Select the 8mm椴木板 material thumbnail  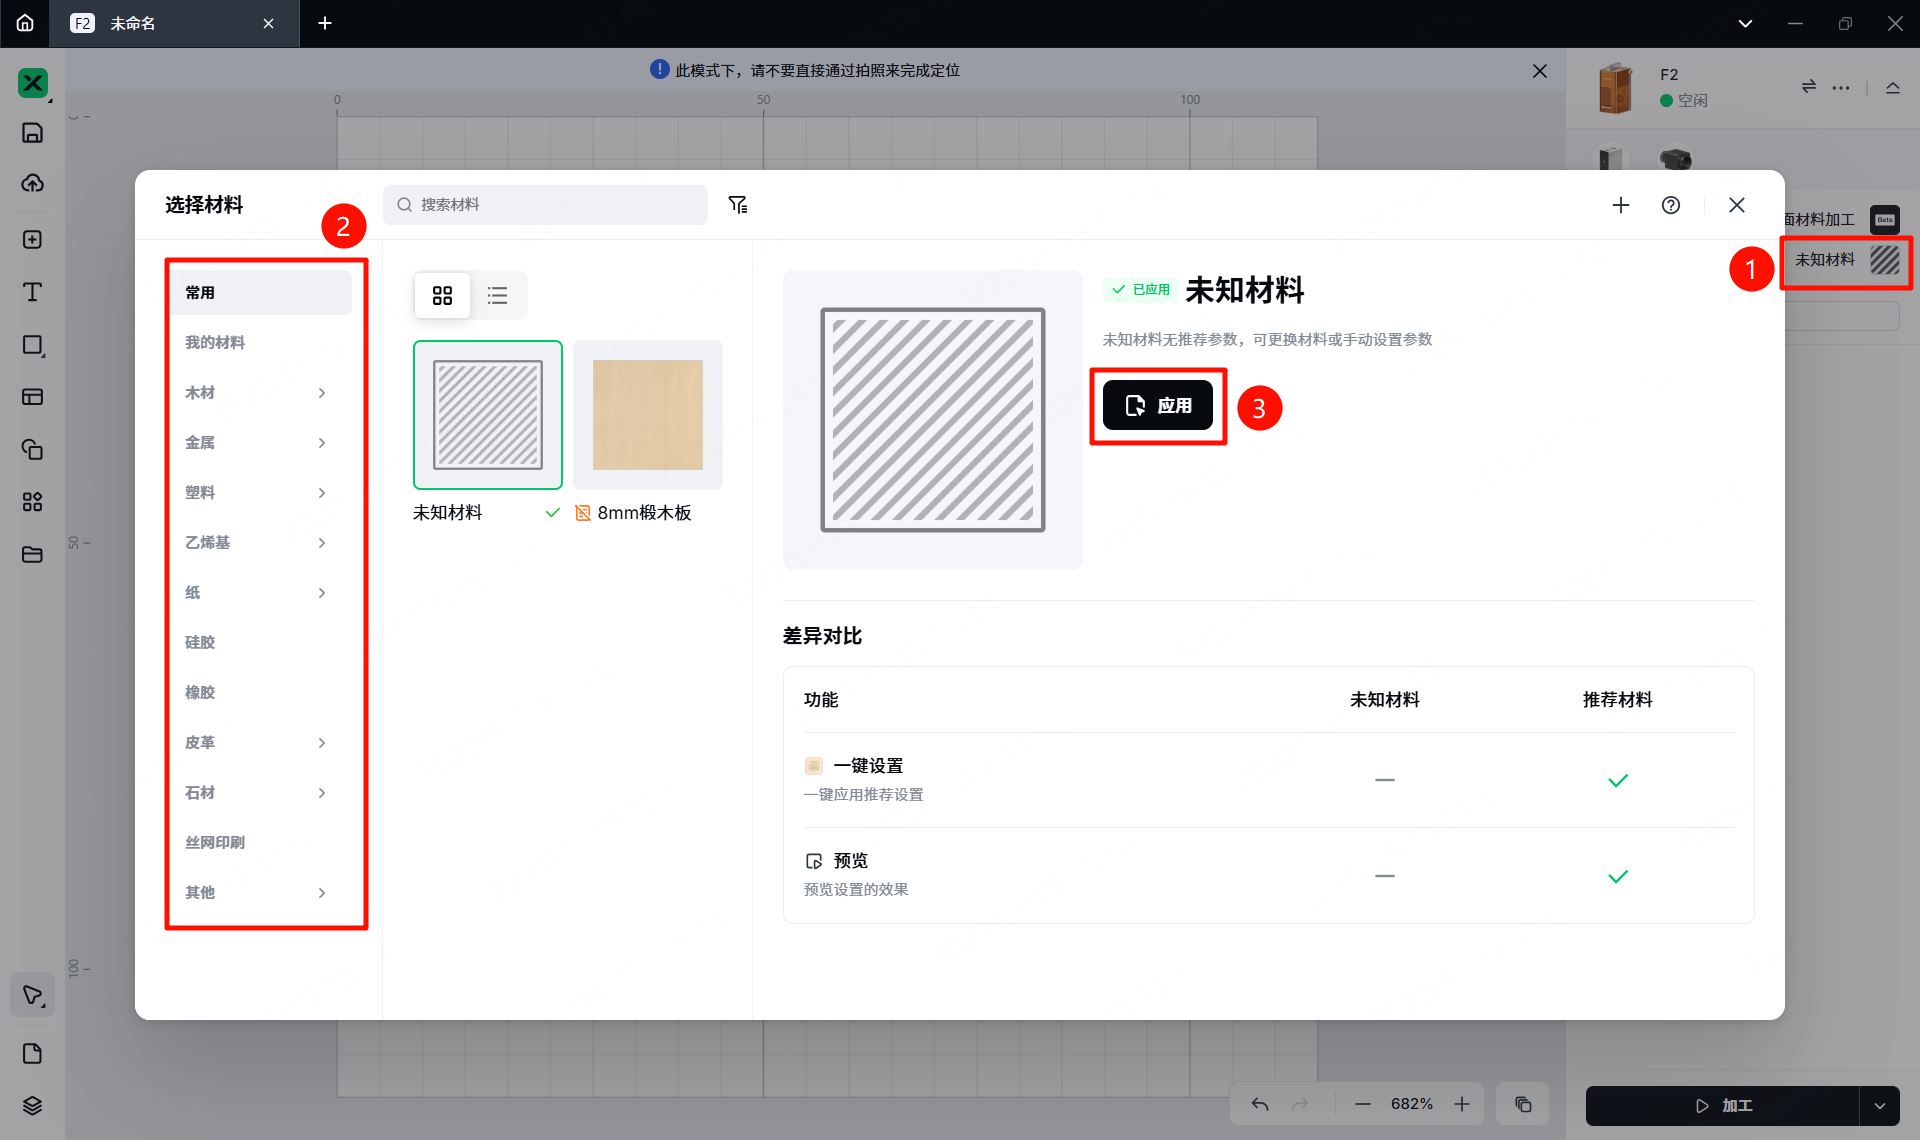(647, 415)
